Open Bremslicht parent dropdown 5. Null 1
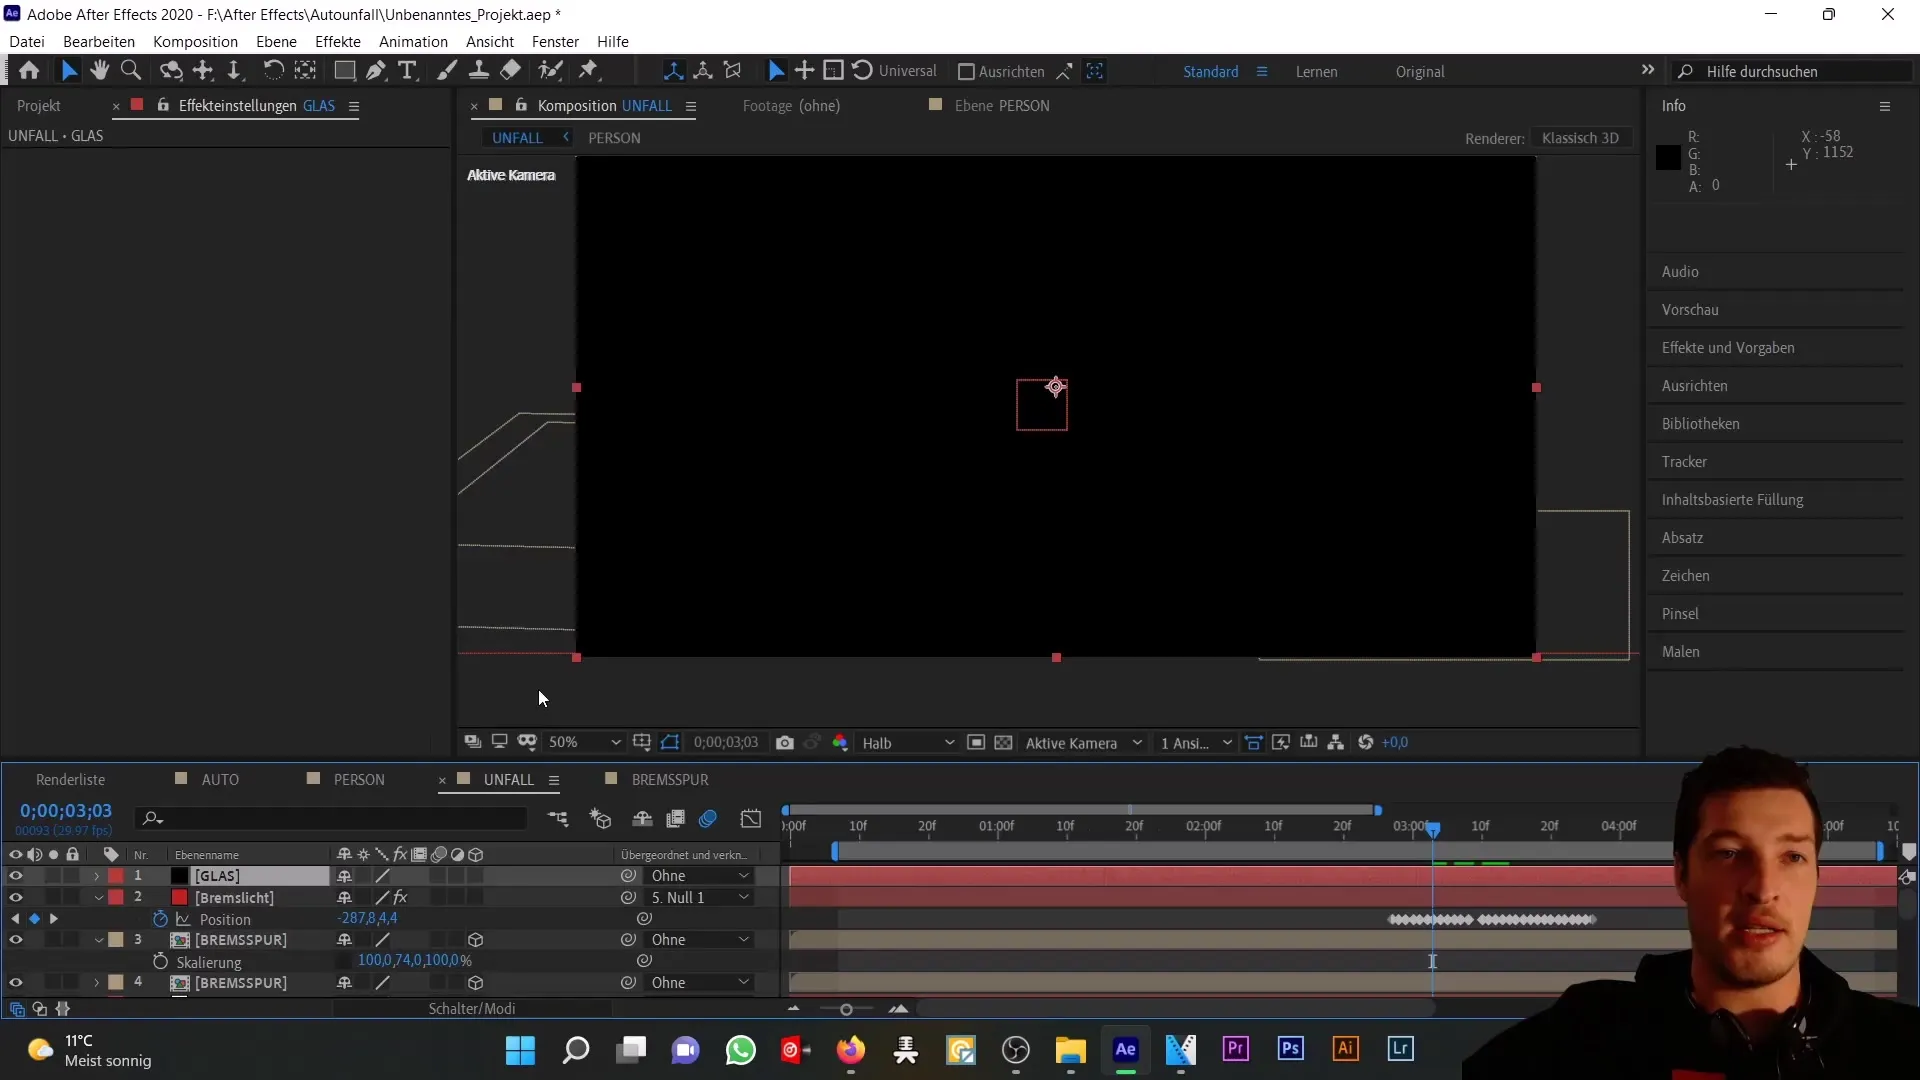The image size is (1920, 1080). pyautogui.click(x=699, y=898)
